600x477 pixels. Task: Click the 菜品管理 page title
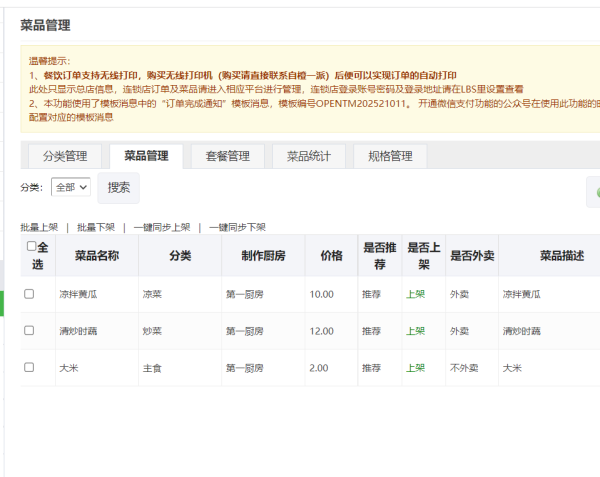pyautogui.click(x=45, y=25)
